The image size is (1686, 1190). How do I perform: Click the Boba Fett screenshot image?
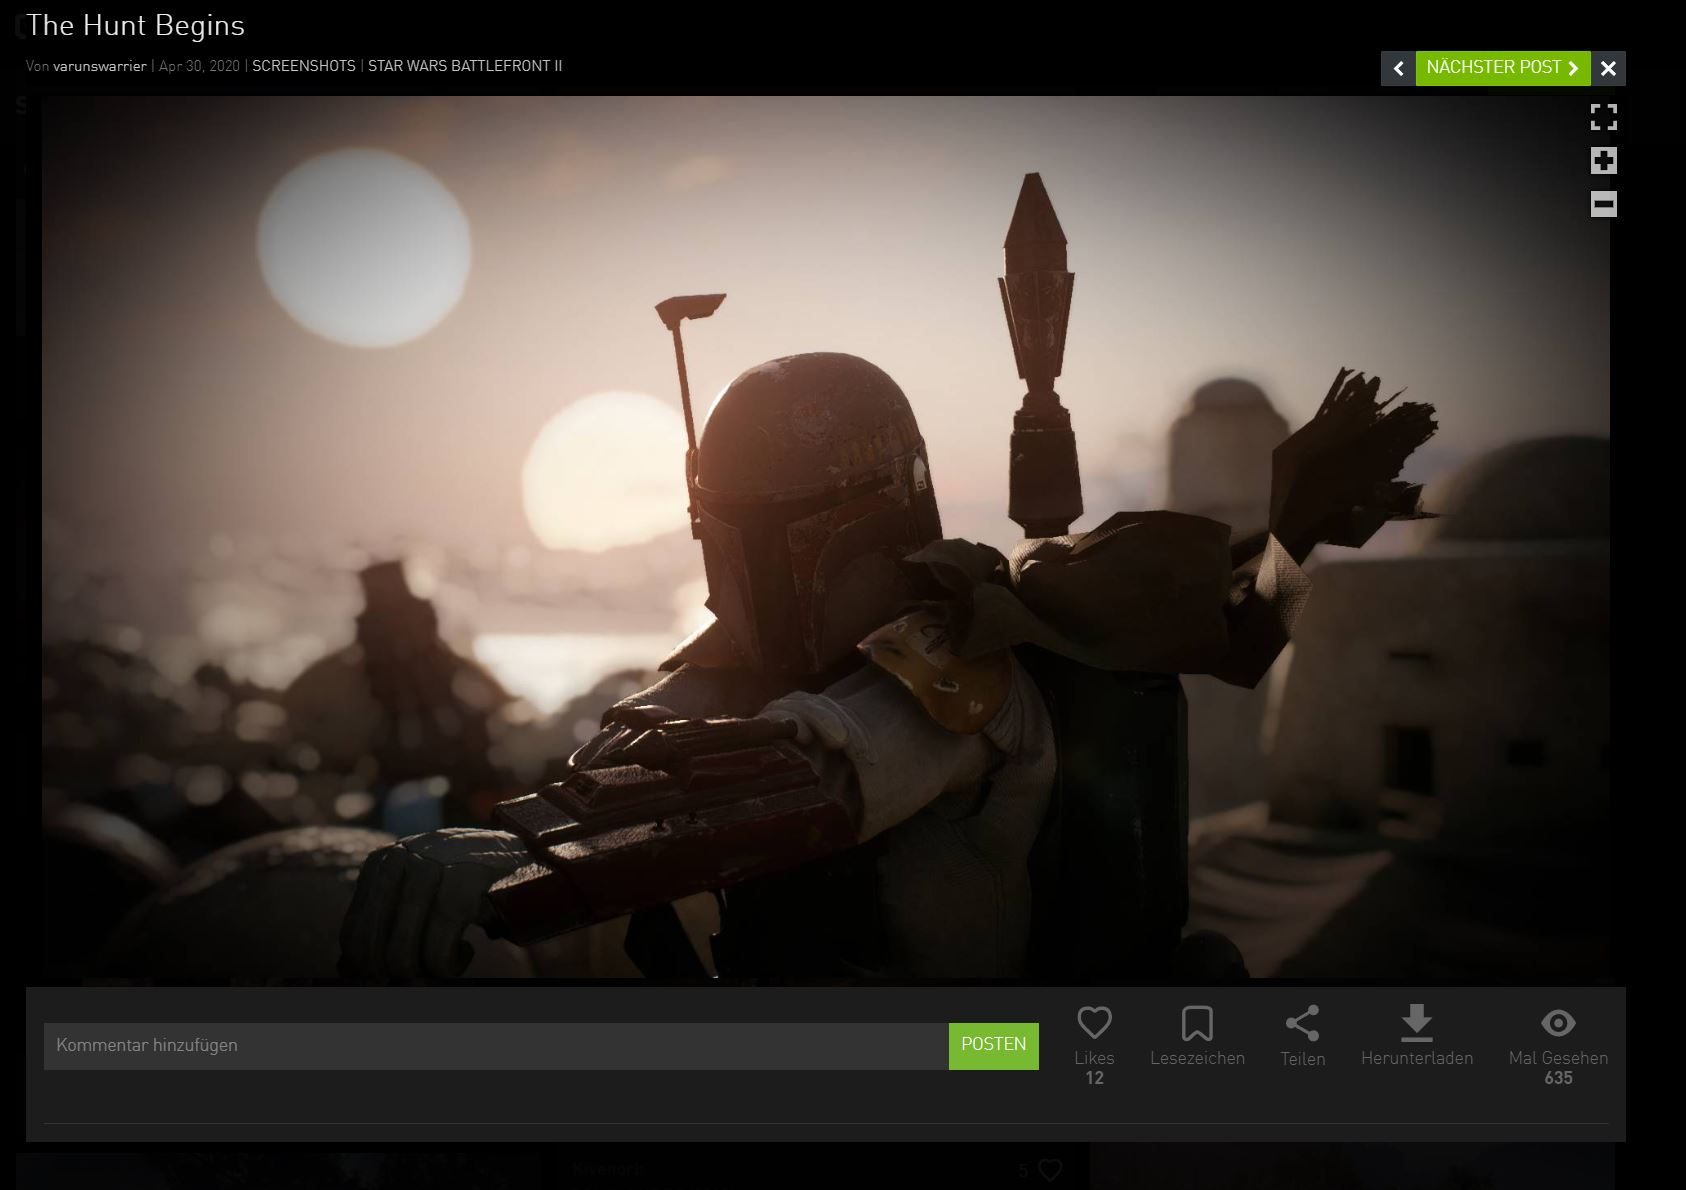[826, 537]
